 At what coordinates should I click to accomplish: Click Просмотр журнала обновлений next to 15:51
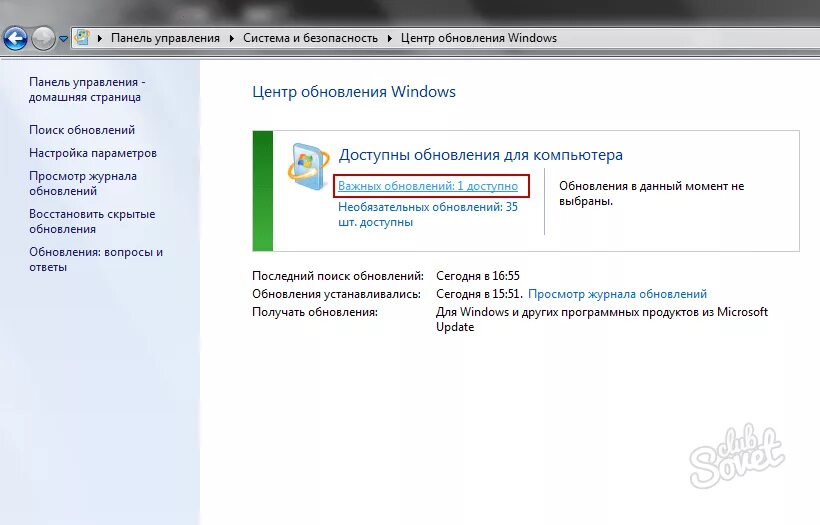pyautogui.click(x=617, y=294)
